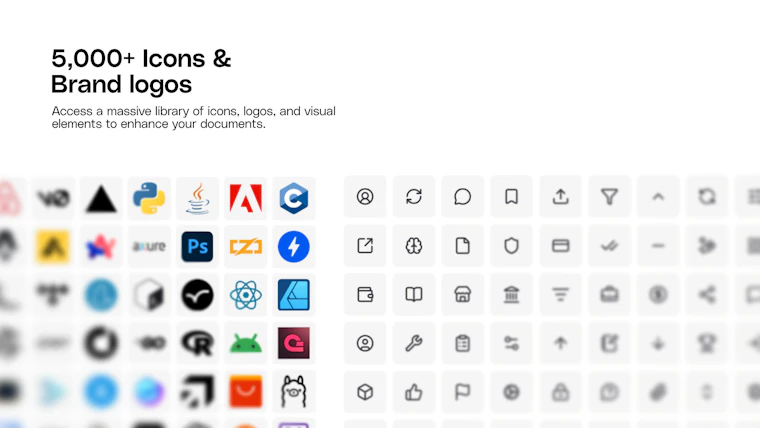Image resolution: width=760 pixels, height=428 pixels.
Task: Select the brain icon
Action: [x=414, y=246]
